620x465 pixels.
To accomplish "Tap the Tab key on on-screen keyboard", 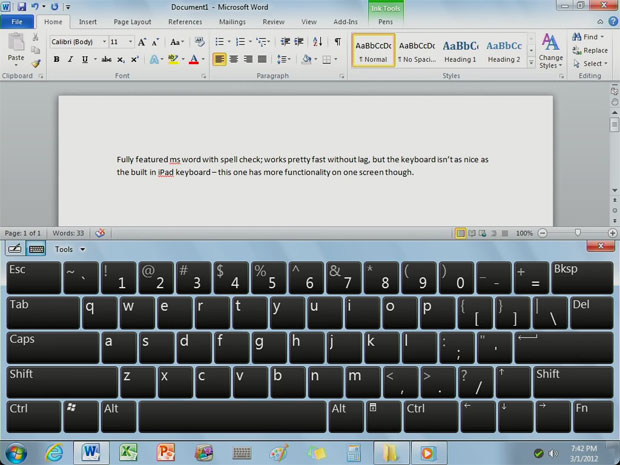I will 43,313.
